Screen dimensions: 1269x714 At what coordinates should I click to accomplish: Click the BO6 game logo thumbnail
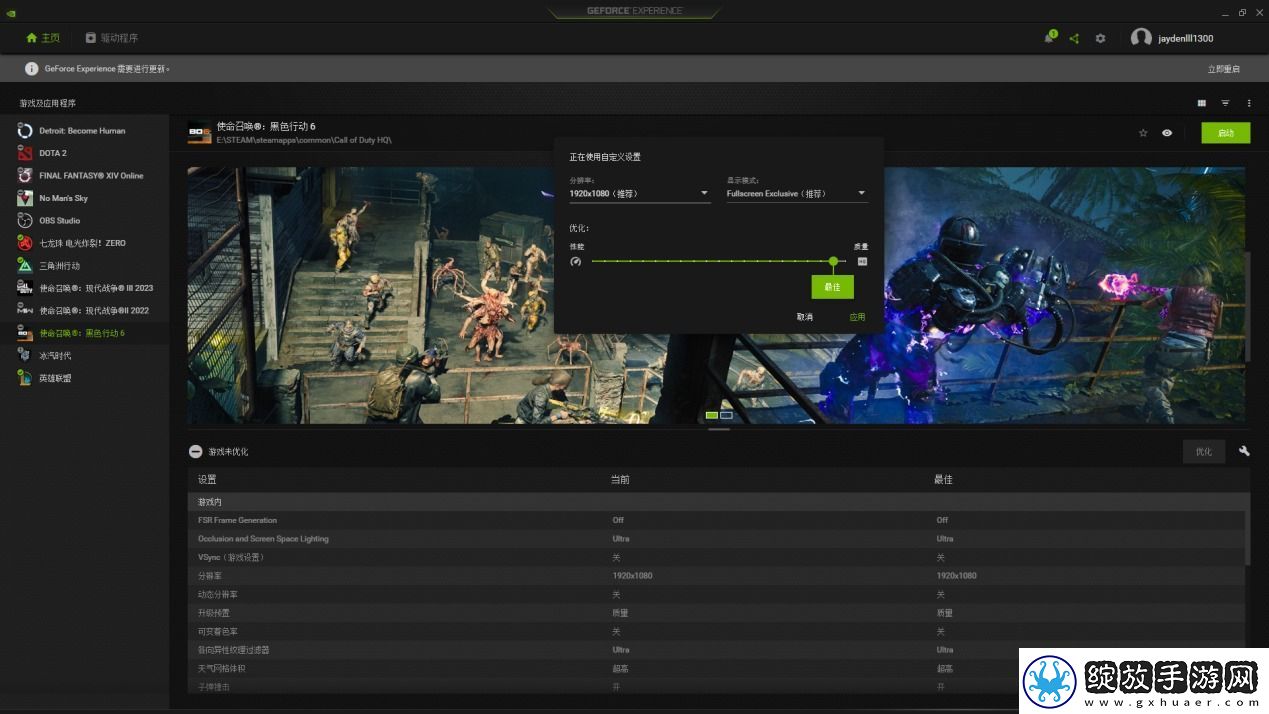coord(199,133)
